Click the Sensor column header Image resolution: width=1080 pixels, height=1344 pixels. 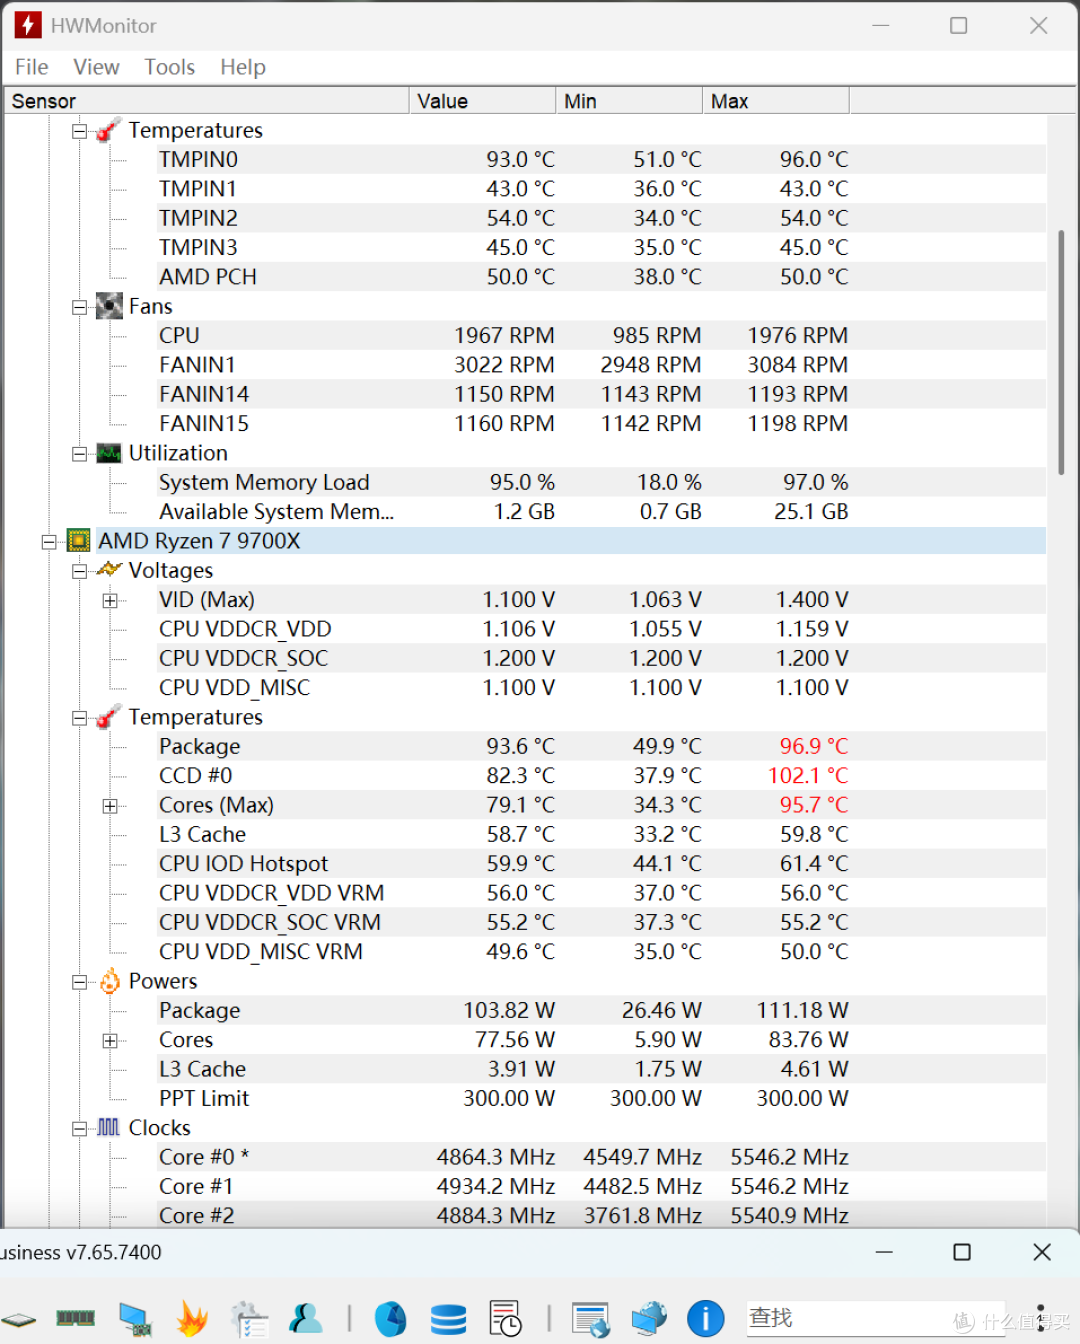[x=206, y=101]
